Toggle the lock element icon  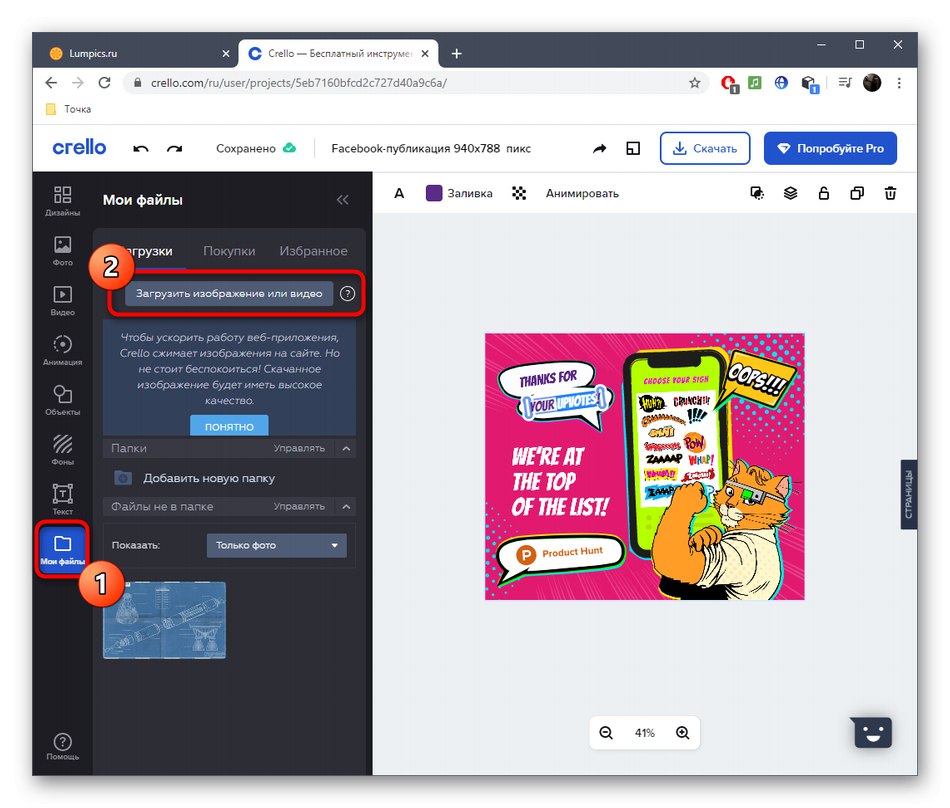tap(823, 193)
